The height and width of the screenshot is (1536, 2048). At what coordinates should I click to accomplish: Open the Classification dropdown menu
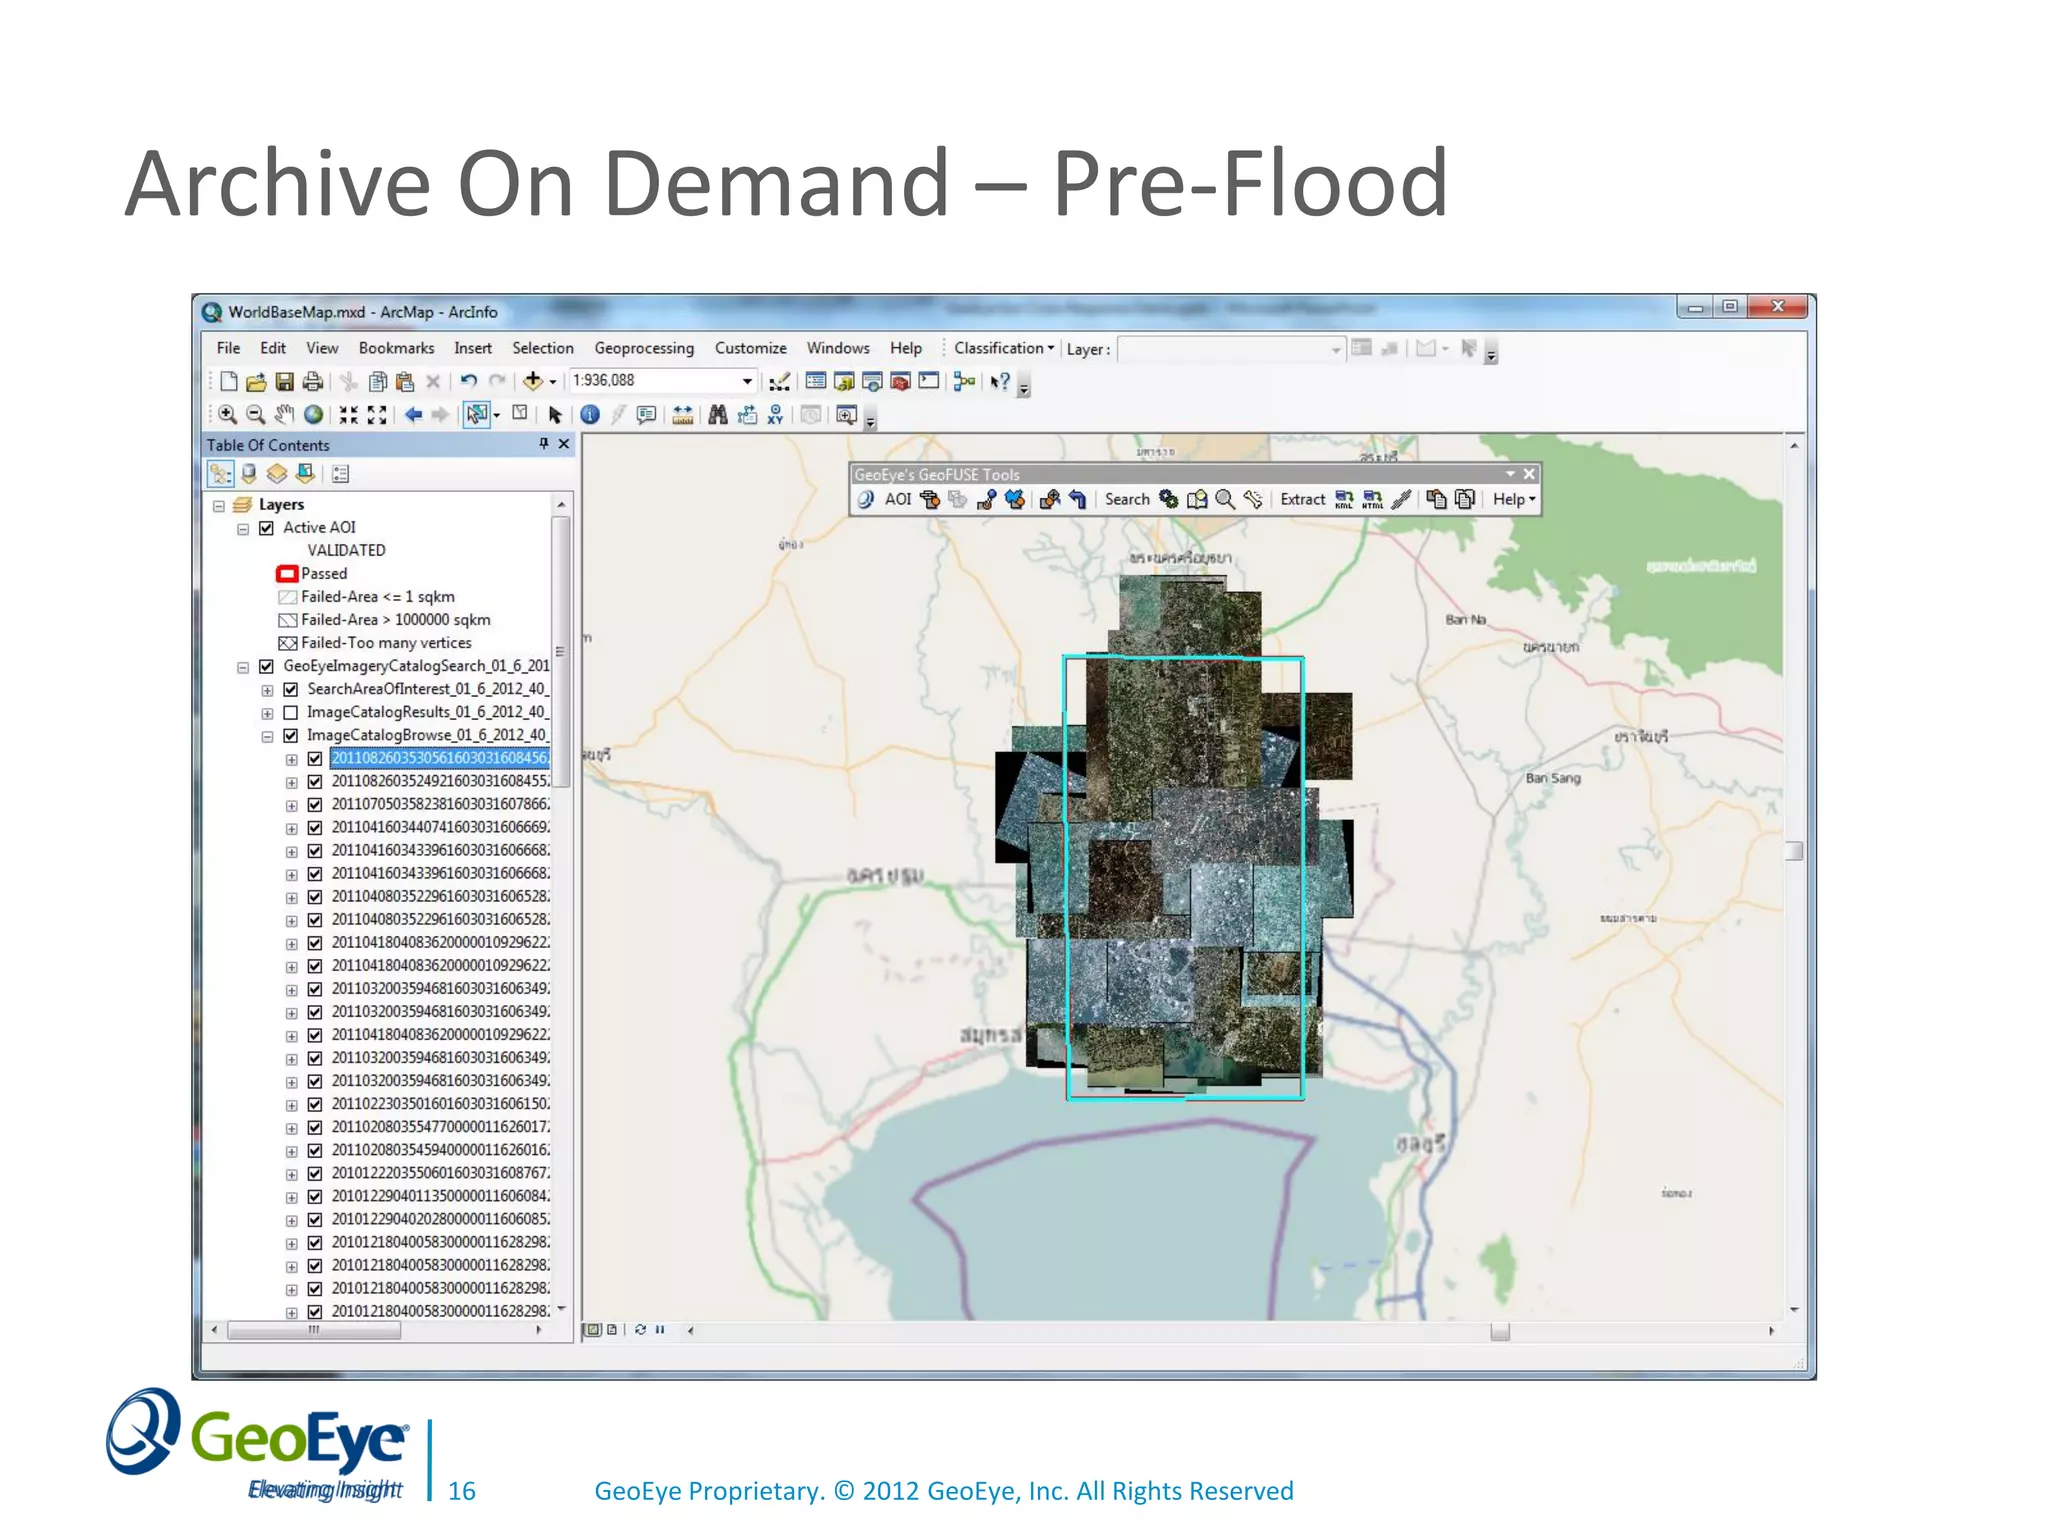[1004, 348]
